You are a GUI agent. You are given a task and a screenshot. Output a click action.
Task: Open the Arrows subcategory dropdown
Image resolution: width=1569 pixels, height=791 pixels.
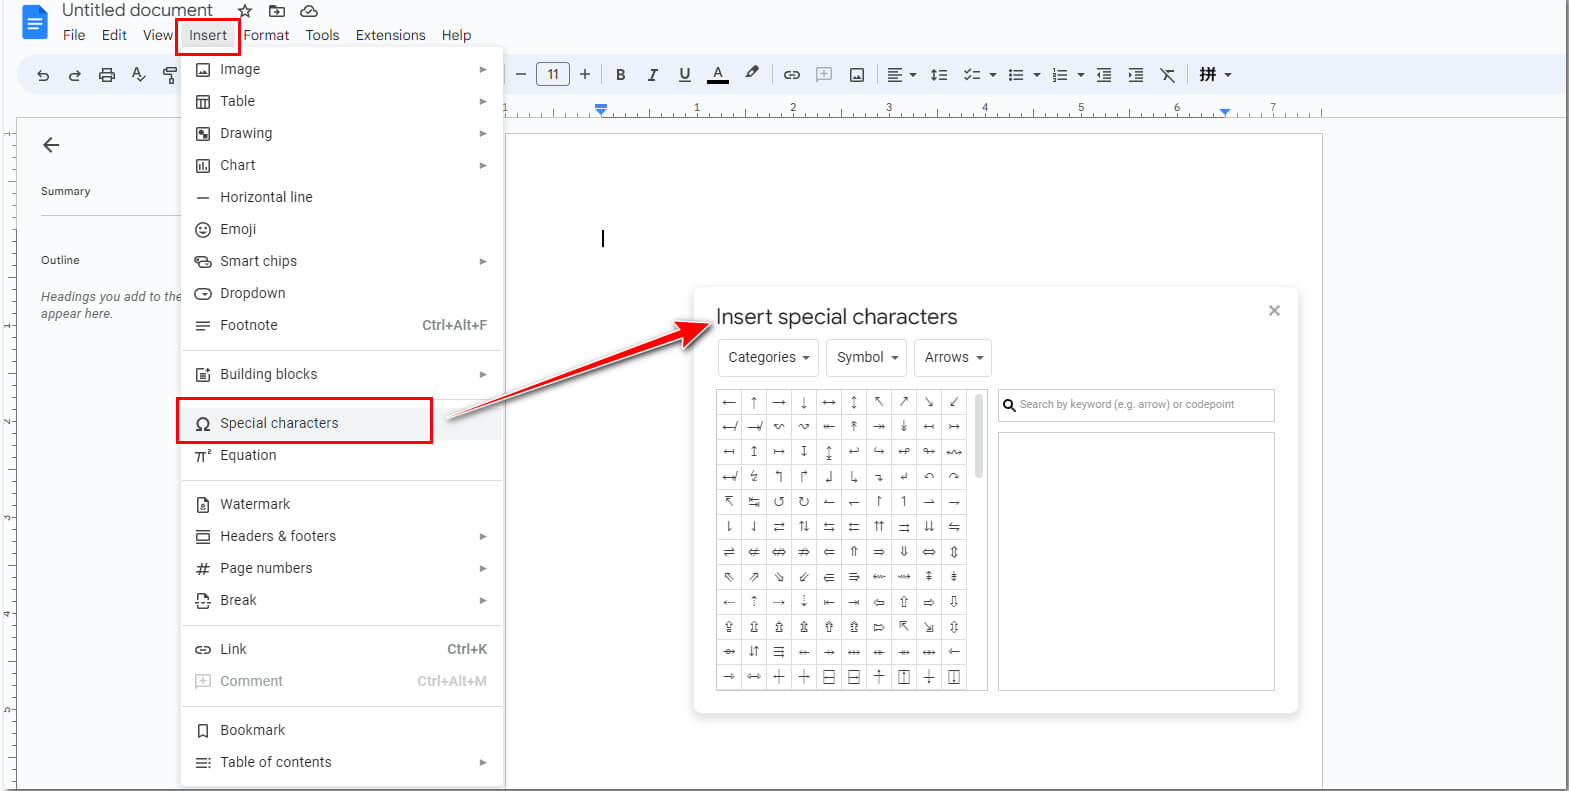952,358
